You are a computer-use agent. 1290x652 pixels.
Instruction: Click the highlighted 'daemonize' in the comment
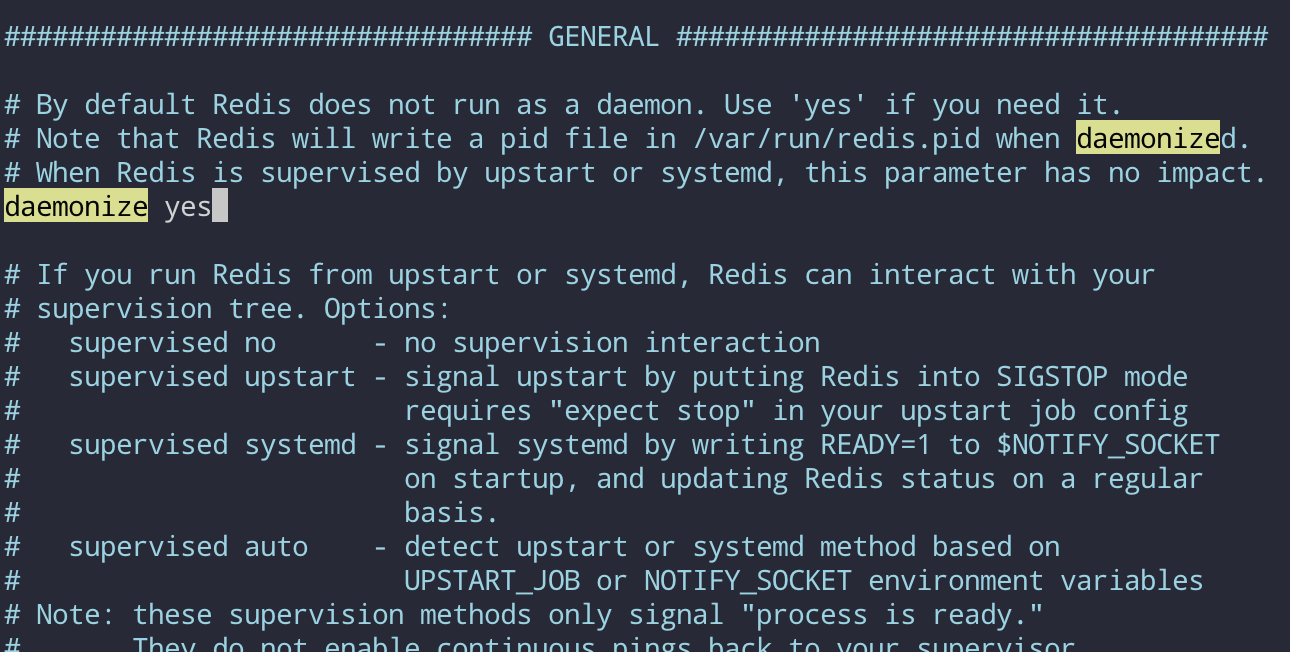coord(1148,138)
